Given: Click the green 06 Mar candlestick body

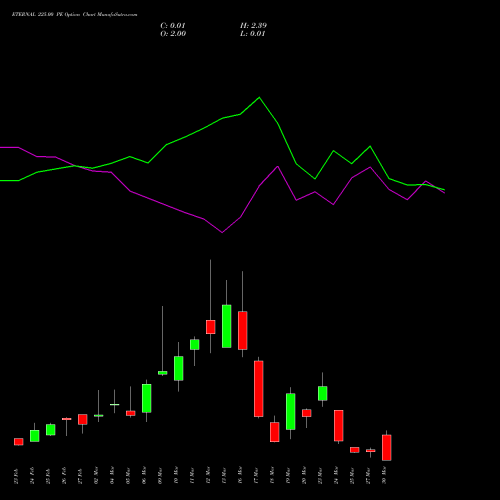Looking at the screenshot, I should point(147,398).
